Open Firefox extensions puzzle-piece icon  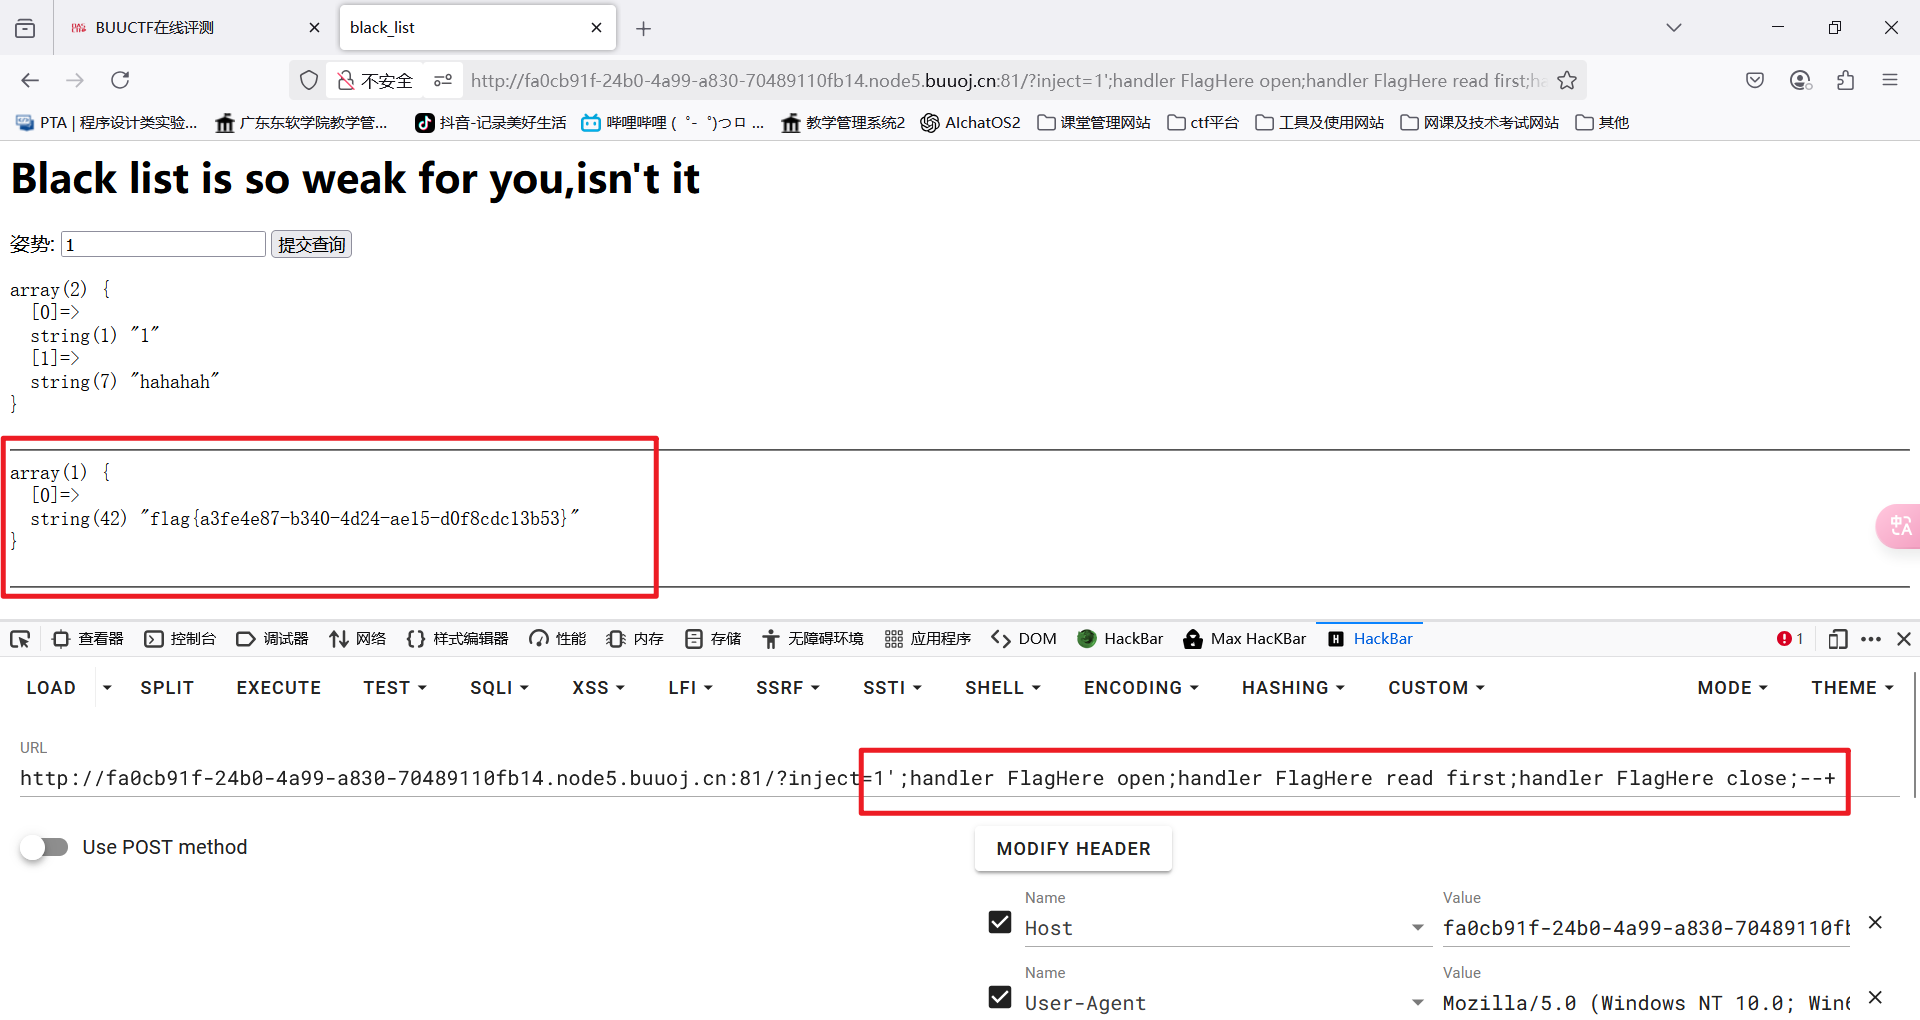point(1846,80)
